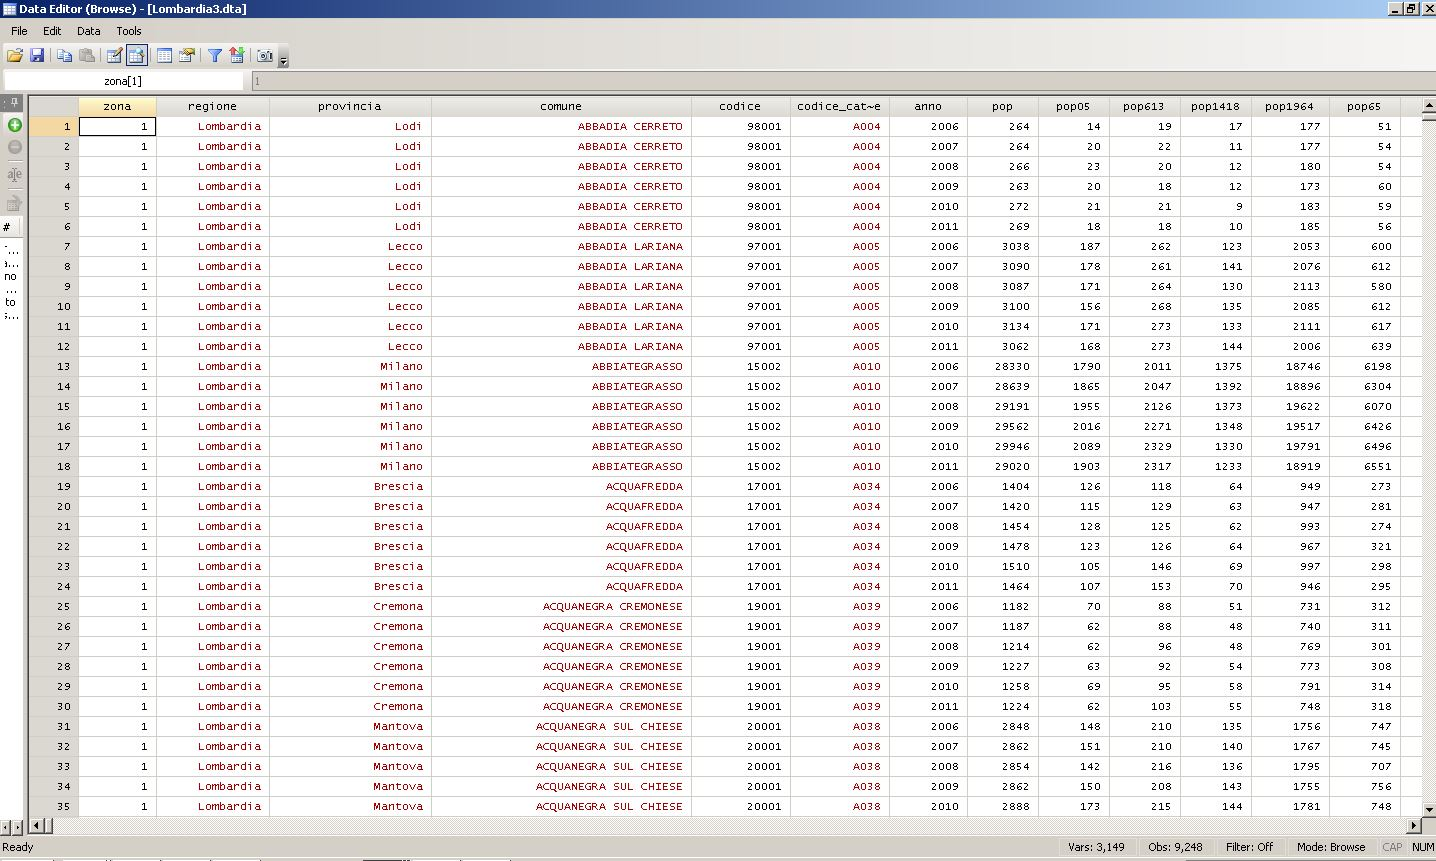The width and height of the screenshot is (1436, 861).
Task: Click the Variable Properties icon
Action: point(186,56)
